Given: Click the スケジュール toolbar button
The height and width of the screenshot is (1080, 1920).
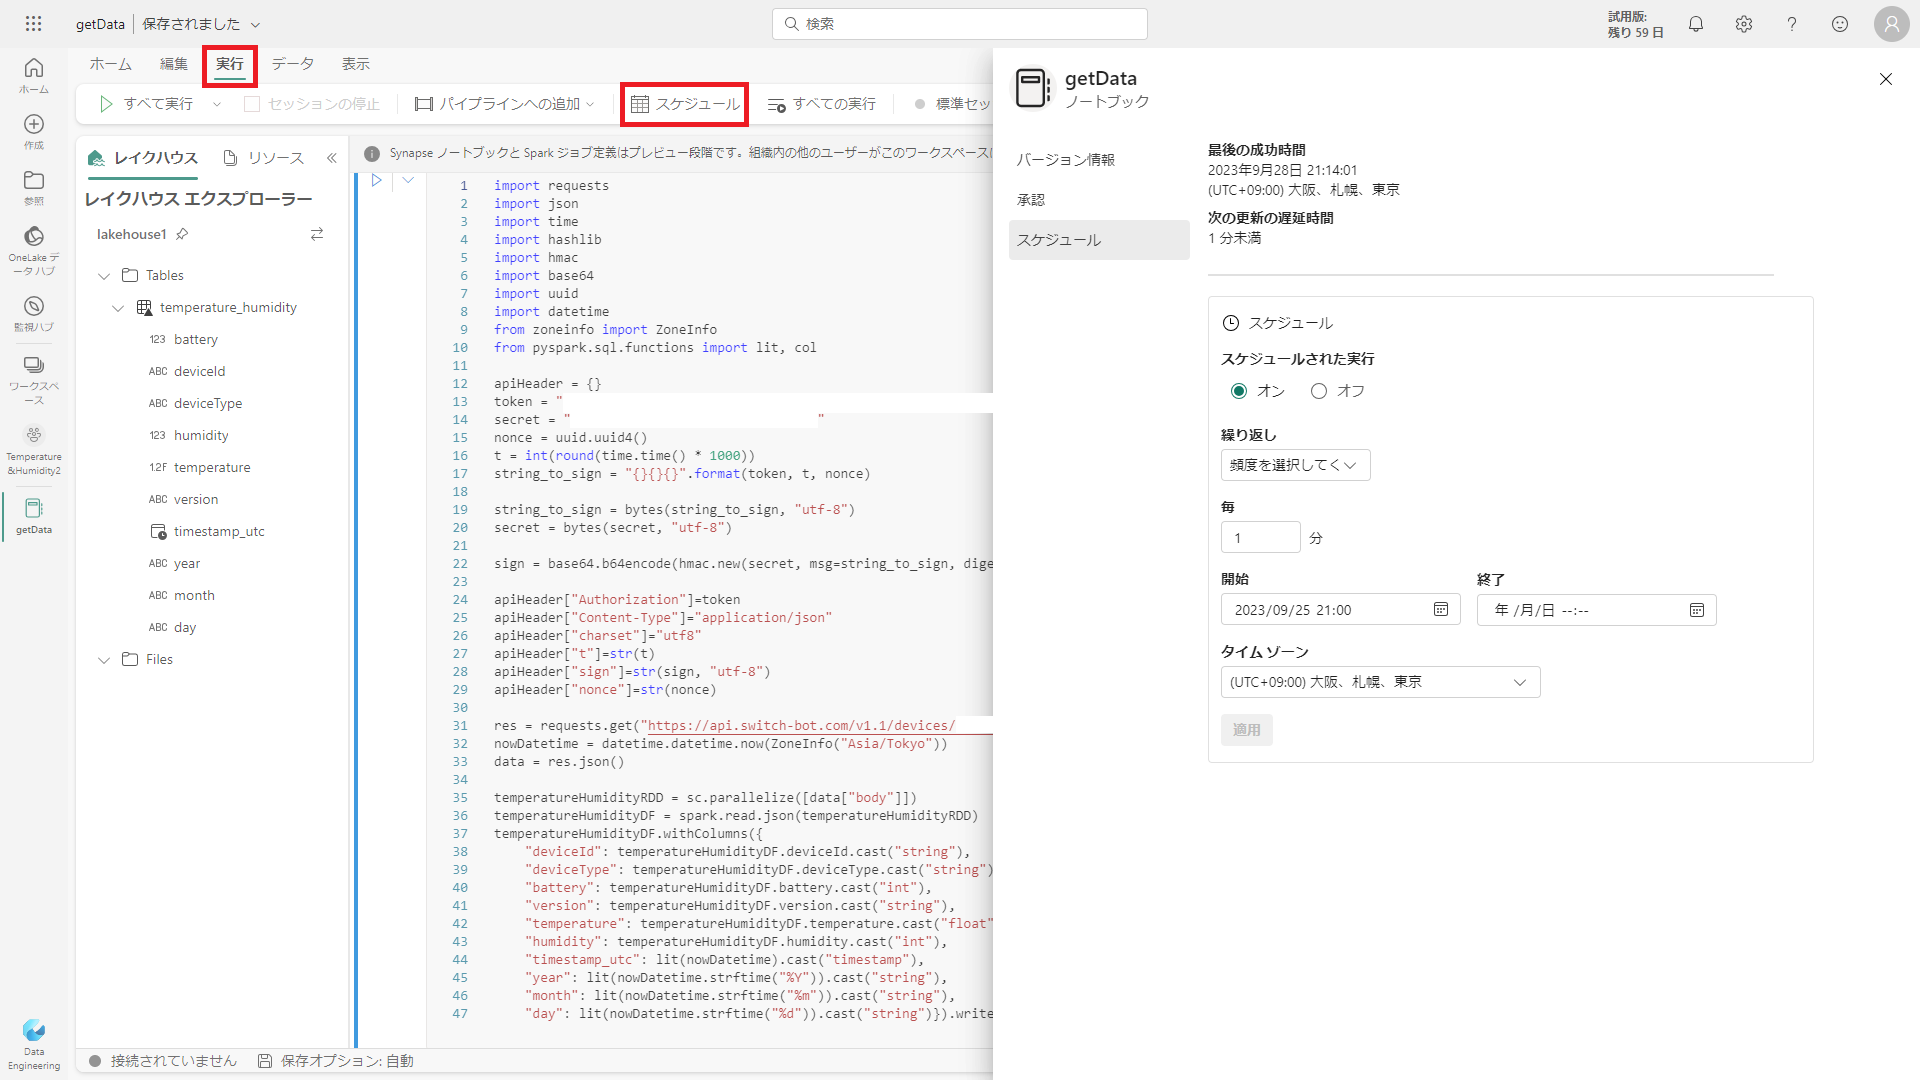Looking at the screenshot, I should (685, 104).
